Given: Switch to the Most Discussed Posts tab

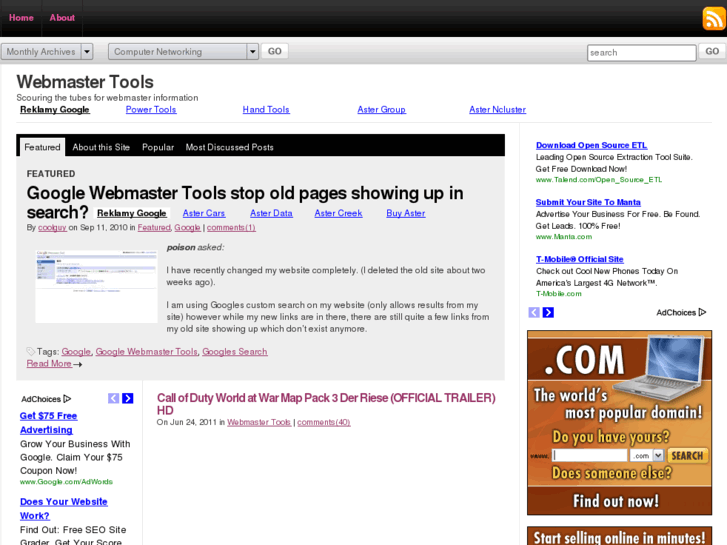Looking at the screenshot, I should point(230,147).
